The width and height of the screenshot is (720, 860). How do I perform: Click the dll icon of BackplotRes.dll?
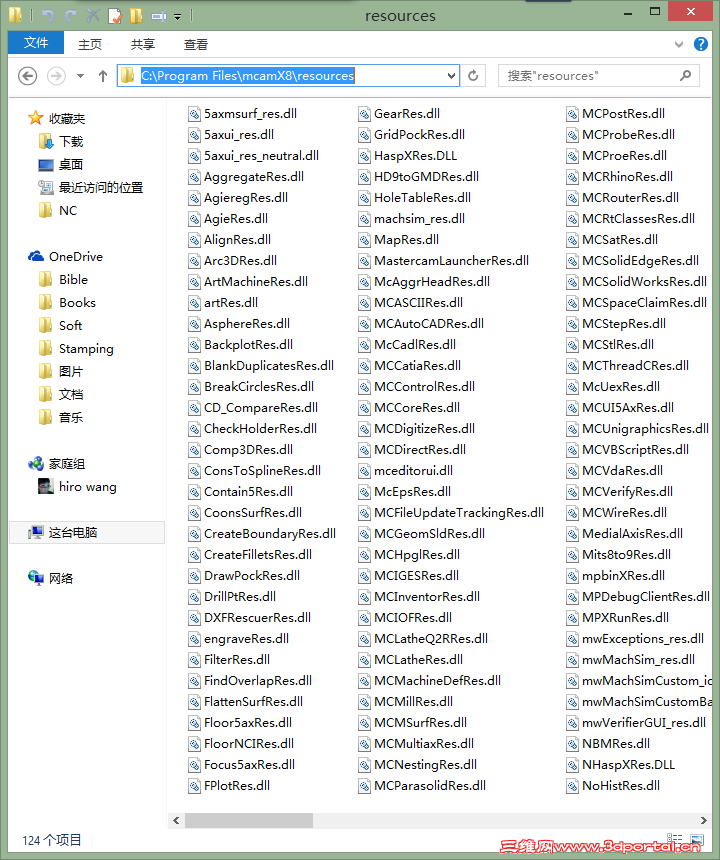[194, 345]
